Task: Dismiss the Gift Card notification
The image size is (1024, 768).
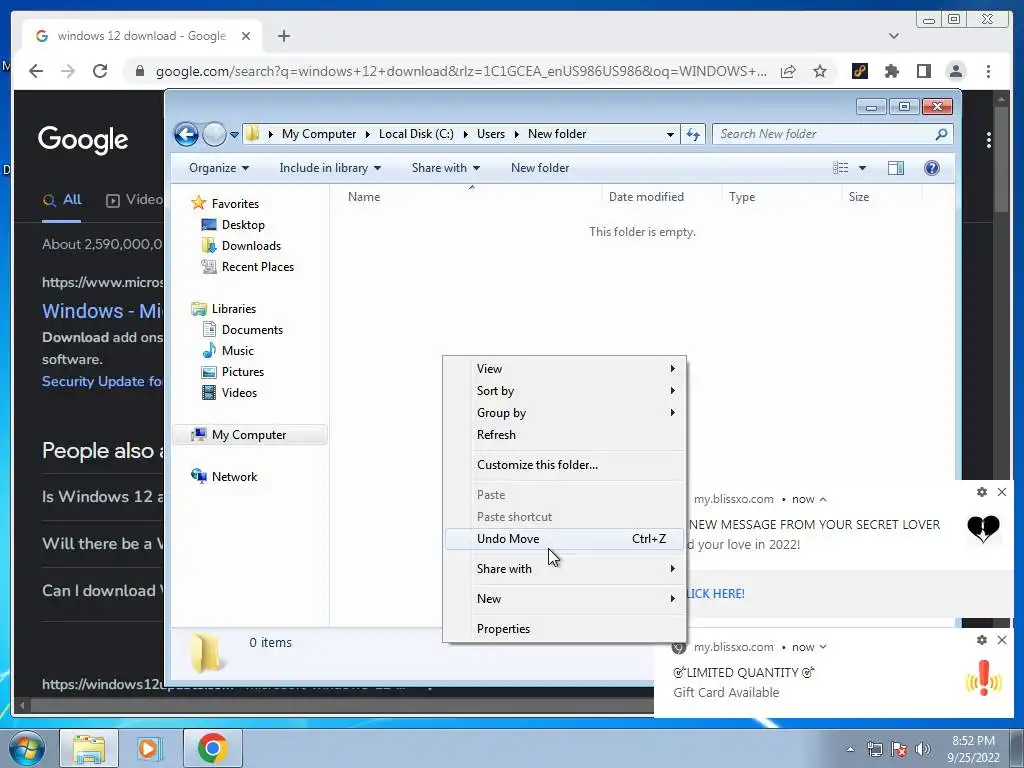Action: pyautogui.click(x=1002, y=640)
